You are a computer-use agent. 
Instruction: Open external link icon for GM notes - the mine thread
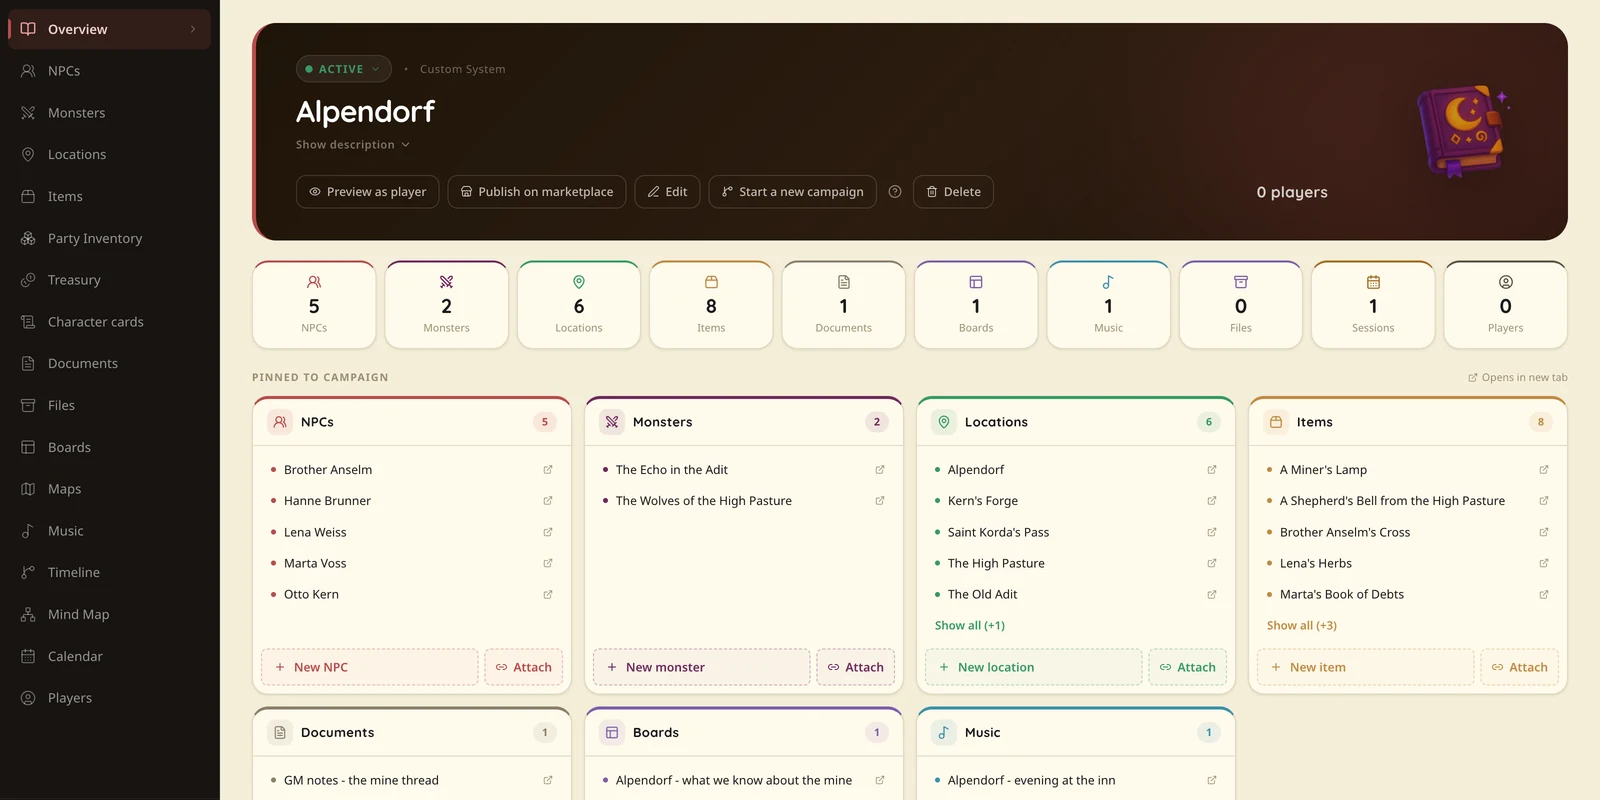click(x=548, y=780)
